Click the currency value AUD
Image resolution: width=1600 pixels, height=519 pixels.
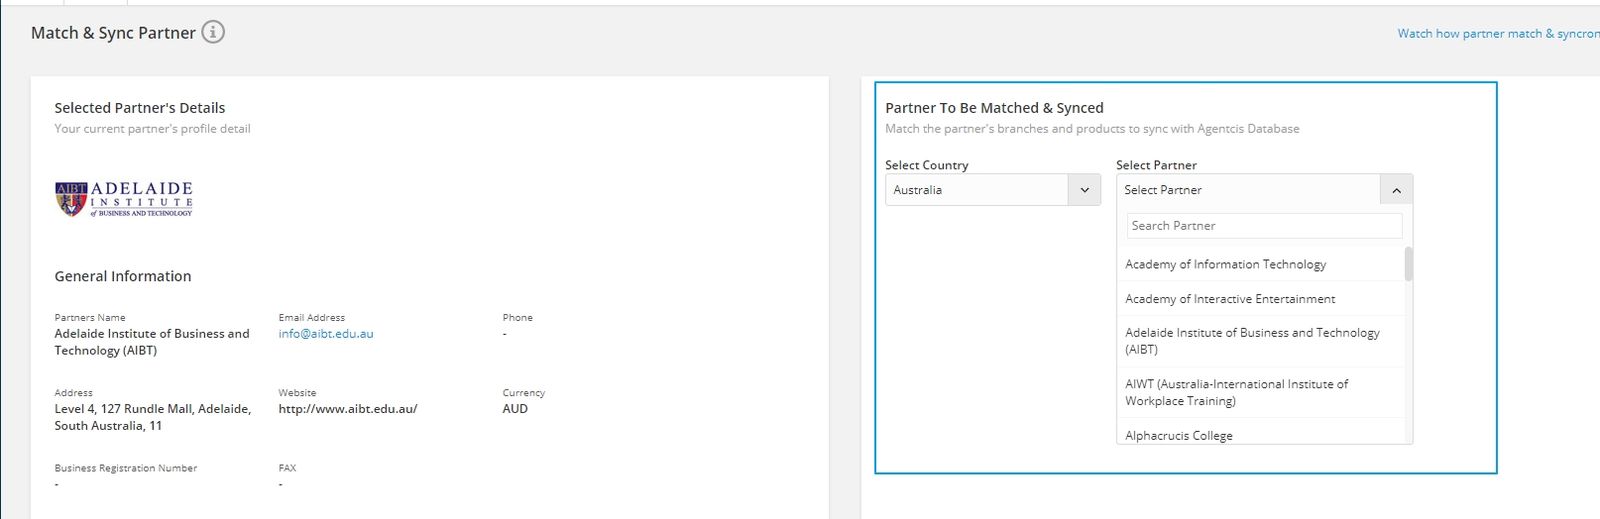515,409
